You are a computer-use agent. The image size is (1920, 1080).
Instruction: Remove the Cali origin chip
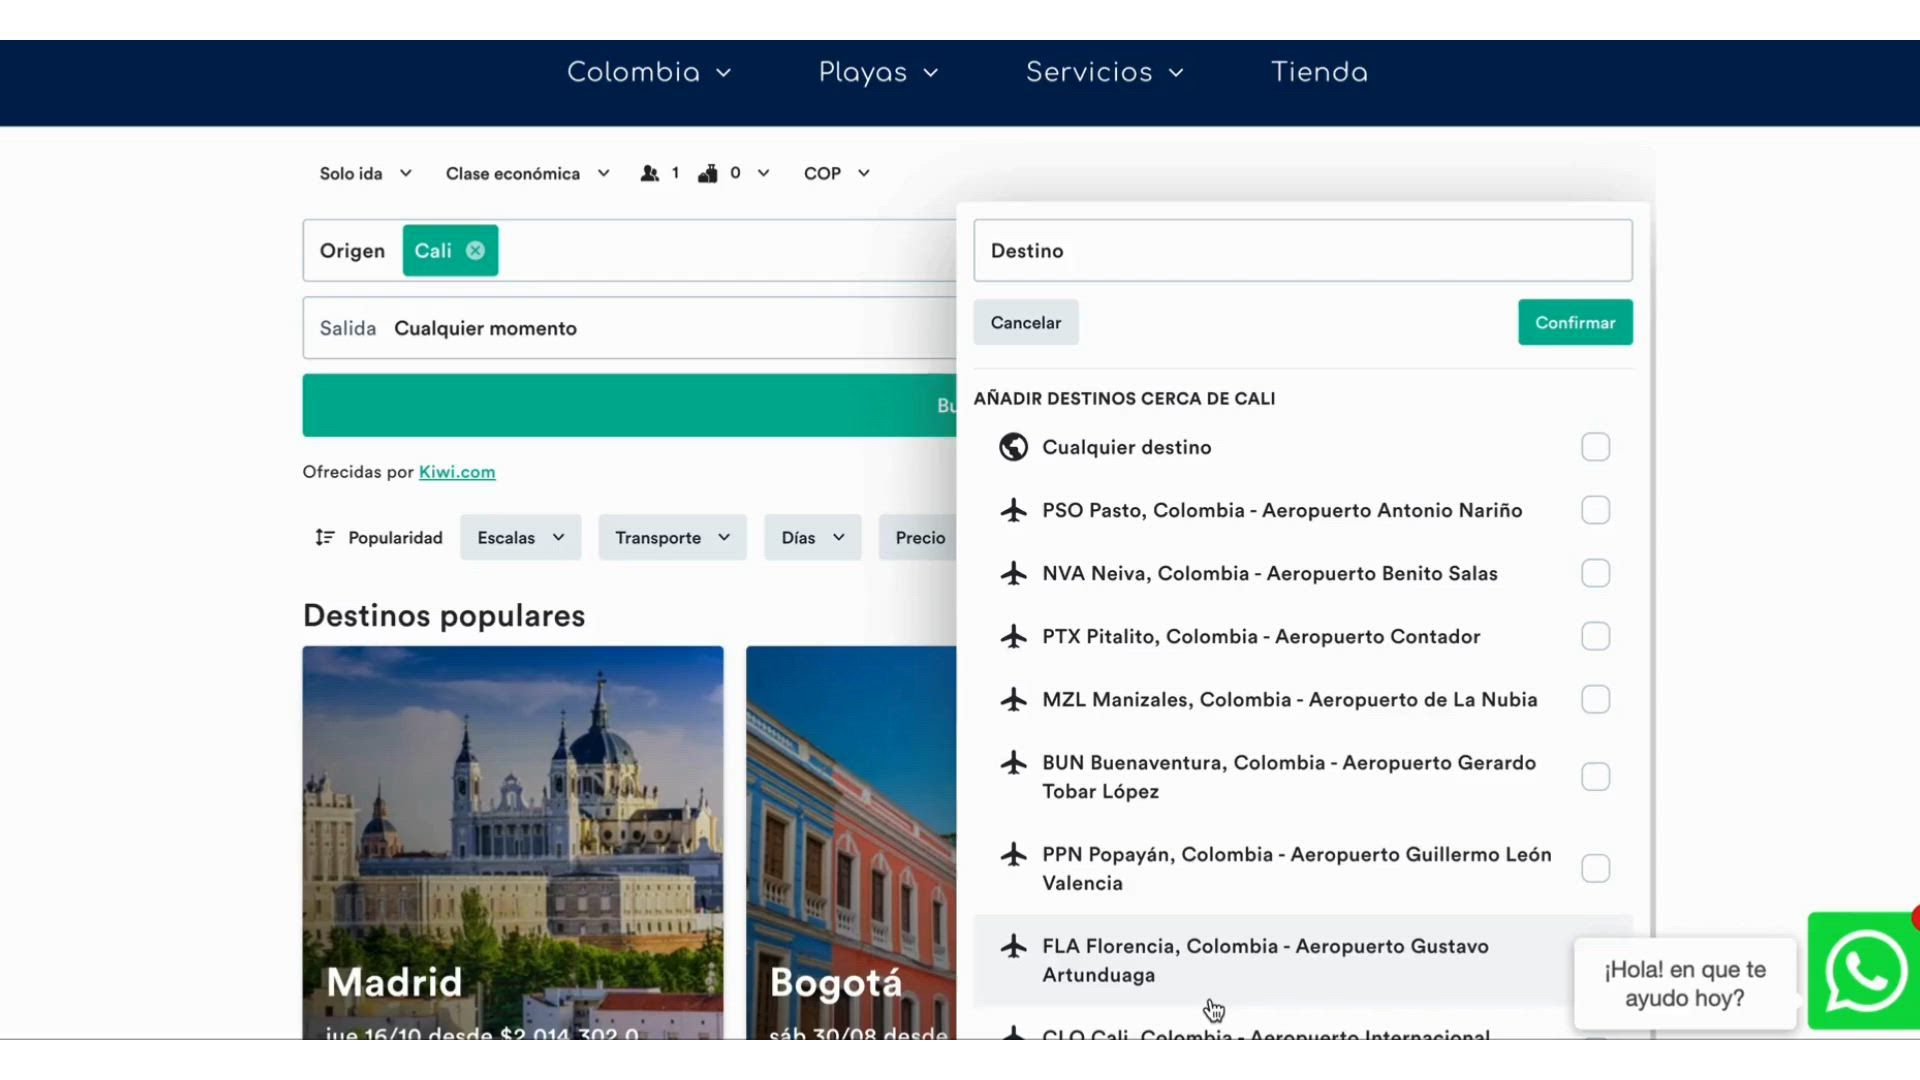pyautogui.click(x=475, y=250)
